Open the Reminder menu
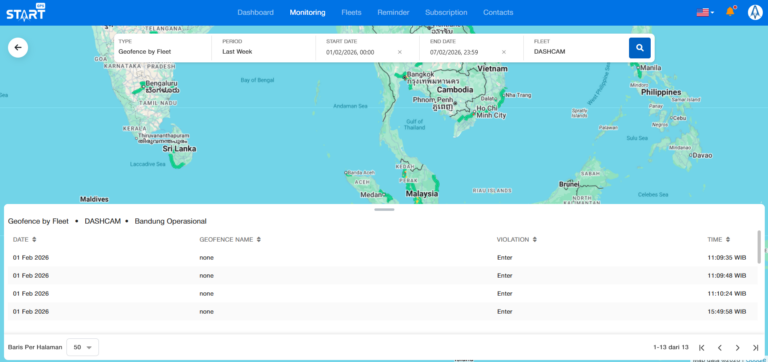768x362 pixels. 393,12
